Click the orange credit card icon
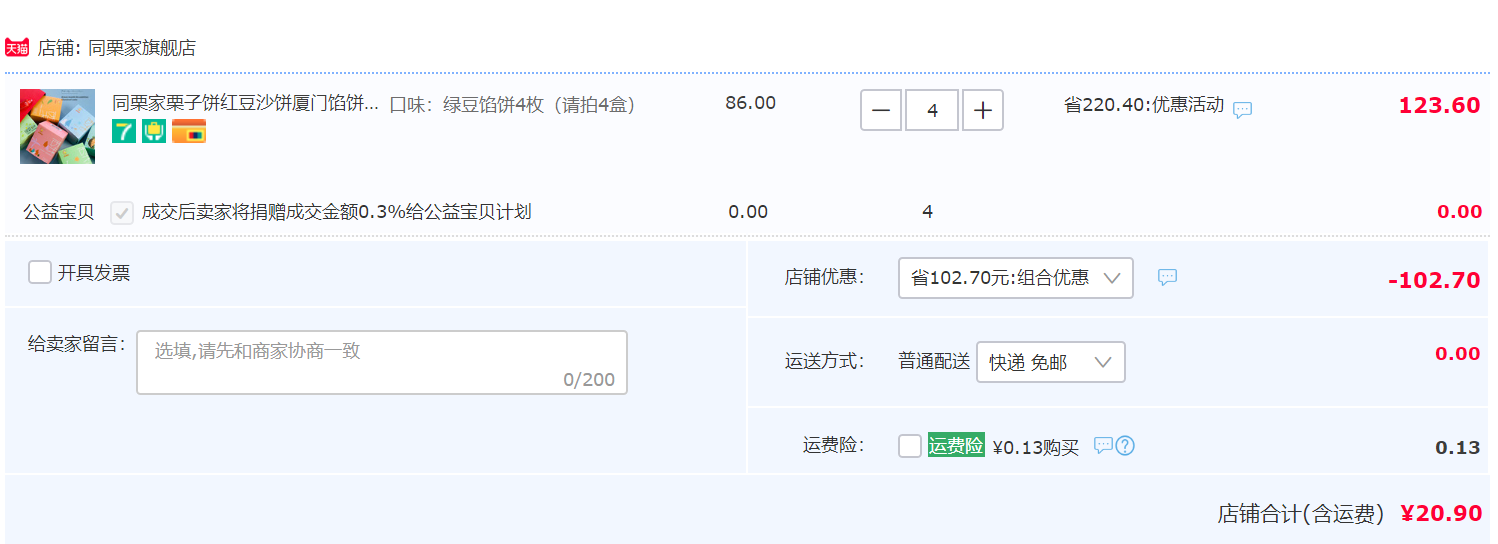This screenshot has width=1498, height=544. pos(189,131)
